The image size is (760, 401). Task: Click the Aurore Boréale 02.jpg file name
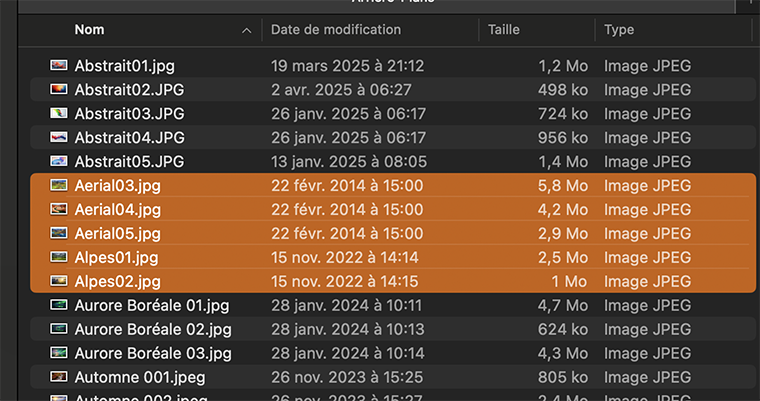[153, 330]
